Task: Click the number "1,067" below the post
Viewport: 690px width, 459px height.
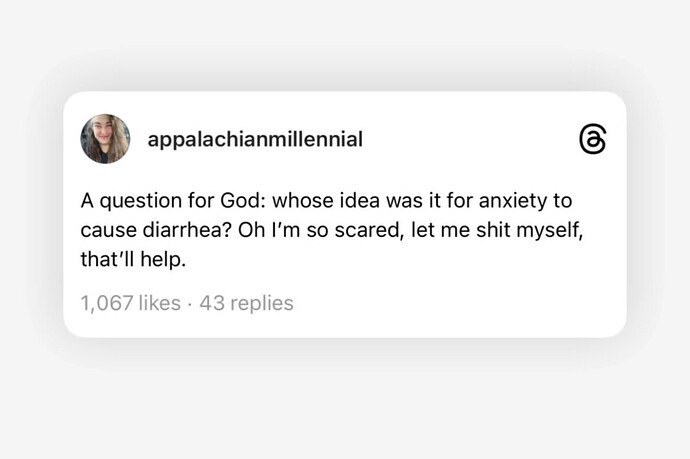Action: click(x=107, y=302)
